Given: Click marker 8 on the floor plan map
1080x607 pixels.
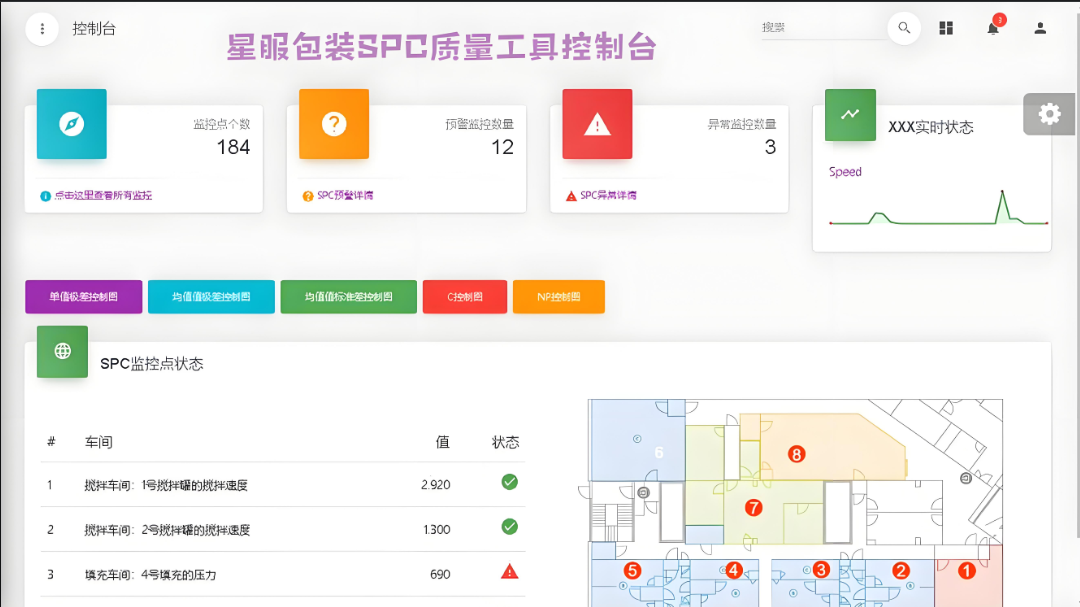Looking at the screenshot, I should [x=795, y=453].
